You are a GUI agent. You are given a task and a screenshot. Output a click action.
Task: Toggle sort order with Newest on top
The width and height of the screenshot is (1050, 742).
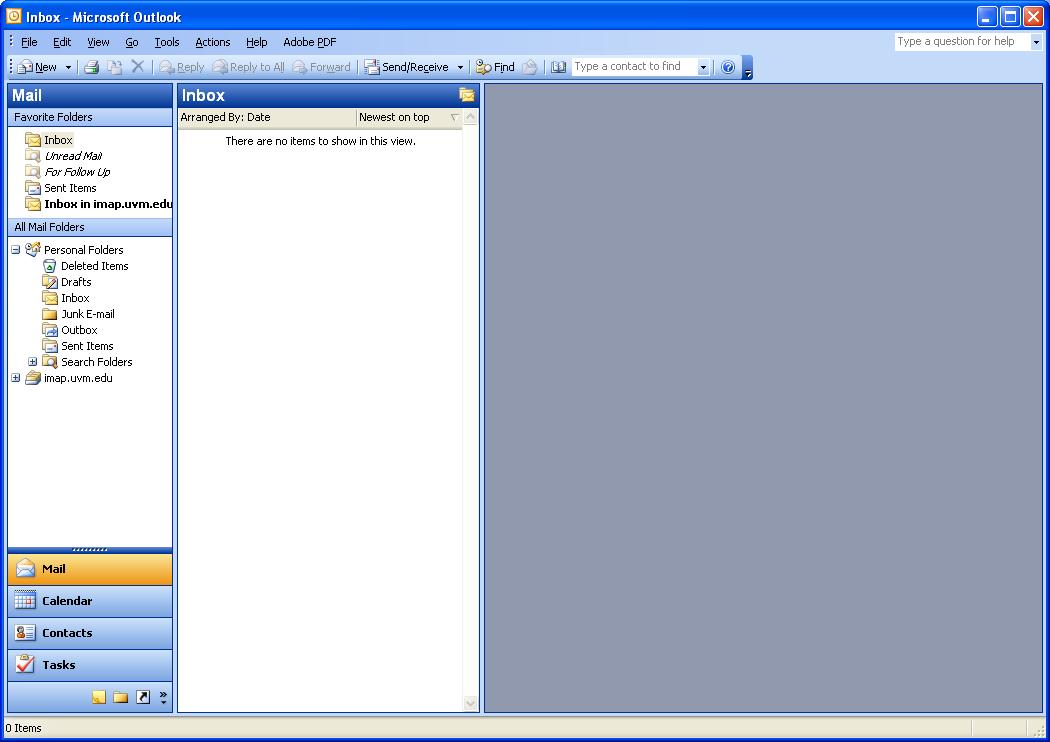tap(395, 117)
